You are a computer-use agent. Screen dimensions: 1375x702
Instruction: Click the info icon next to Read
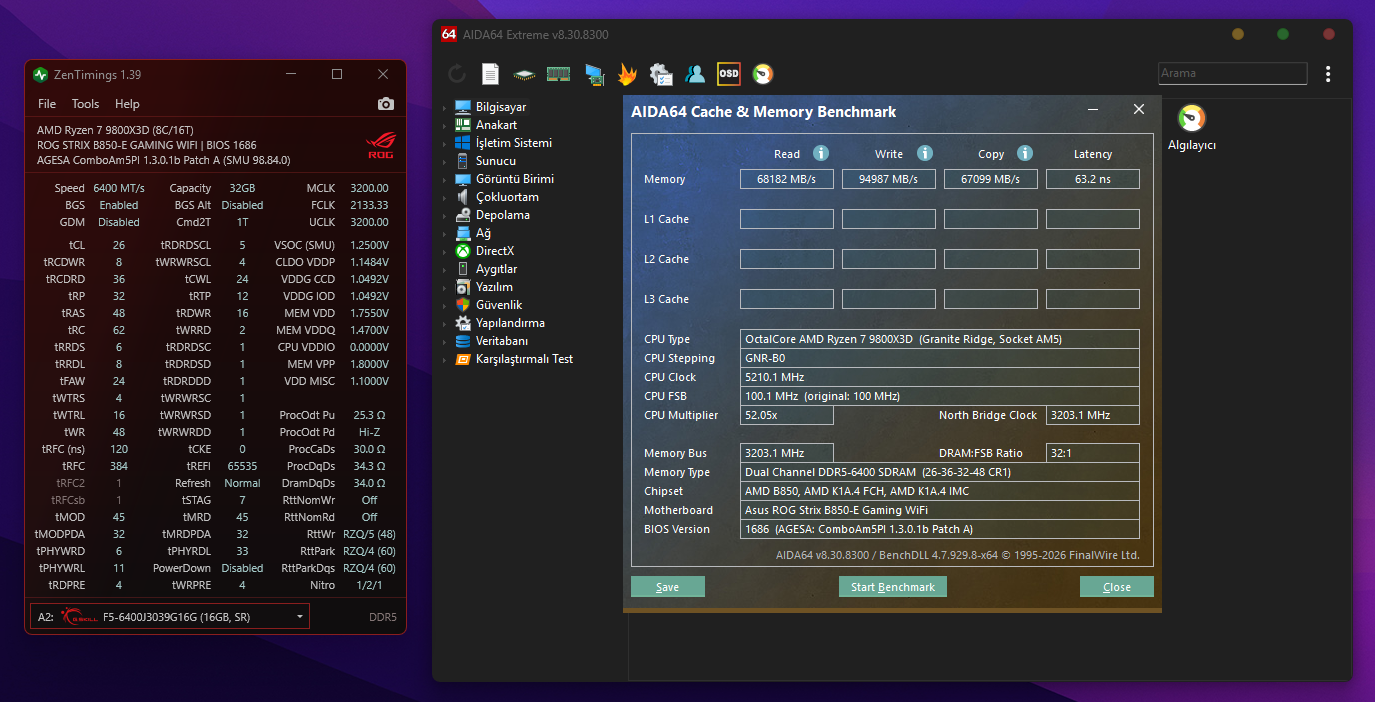[821, 153]
